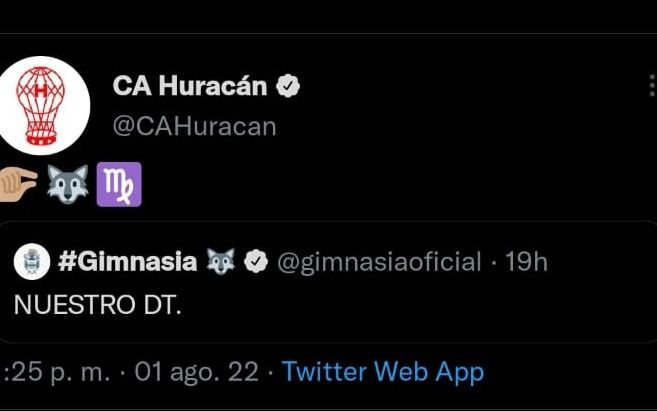This screenshot has height=411, width=657.
Task: Open the quoted tweet text NUESTRO DT.
Action: coord(98,305)
